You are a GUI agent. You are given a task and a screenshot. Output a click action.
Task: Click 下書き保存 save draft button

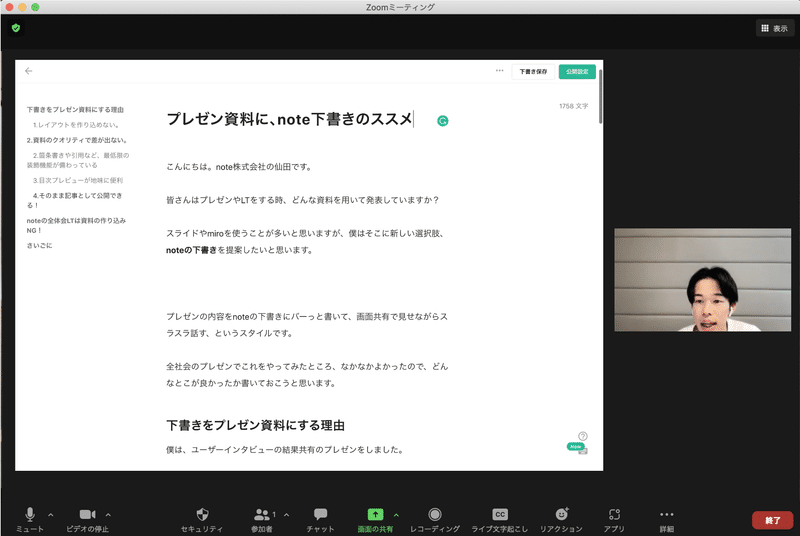tap(533, 71)
